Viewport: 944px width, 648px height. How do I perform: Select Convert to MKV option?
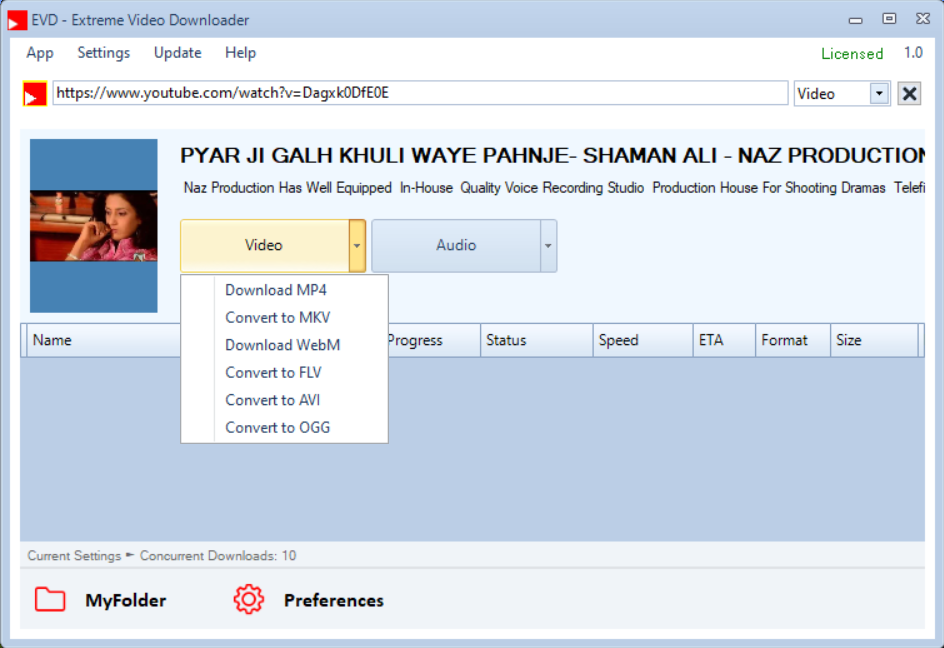pyautogui.click(x=284, y=317)
